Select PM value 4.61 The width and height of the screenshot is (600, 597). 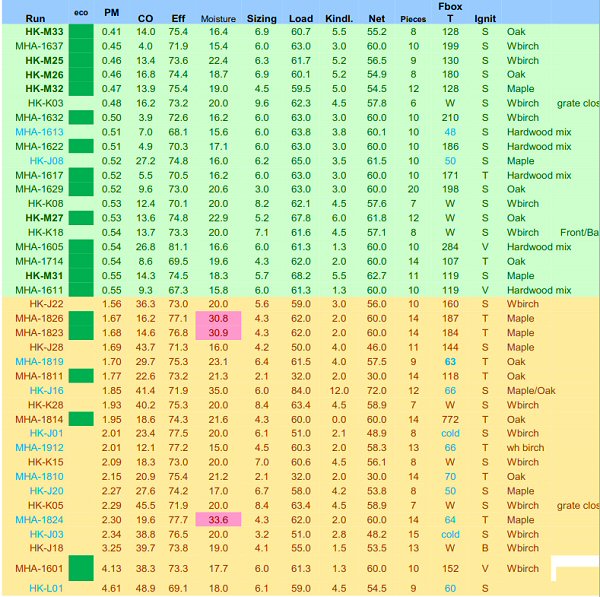pos(112,589)
